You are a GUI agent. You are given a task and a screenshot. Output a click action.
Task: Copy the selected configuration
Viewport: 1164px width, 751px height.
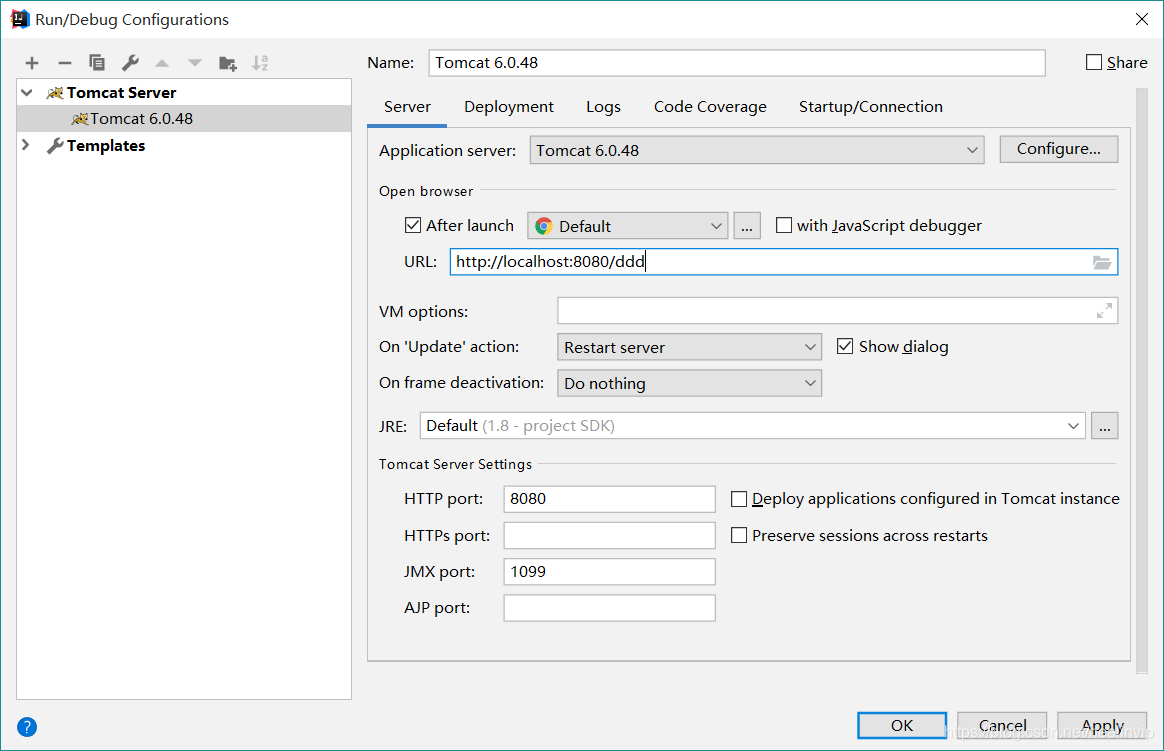pyautogui.click(x=97, y=63)
